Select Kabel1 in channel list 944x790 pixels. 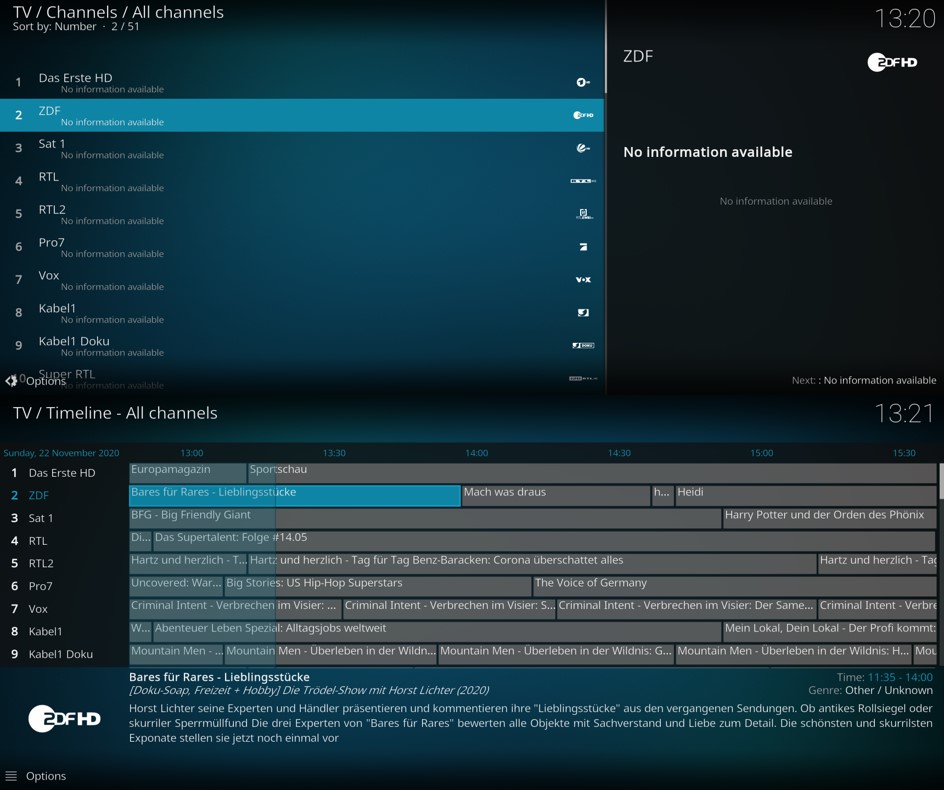pos(302,313)
